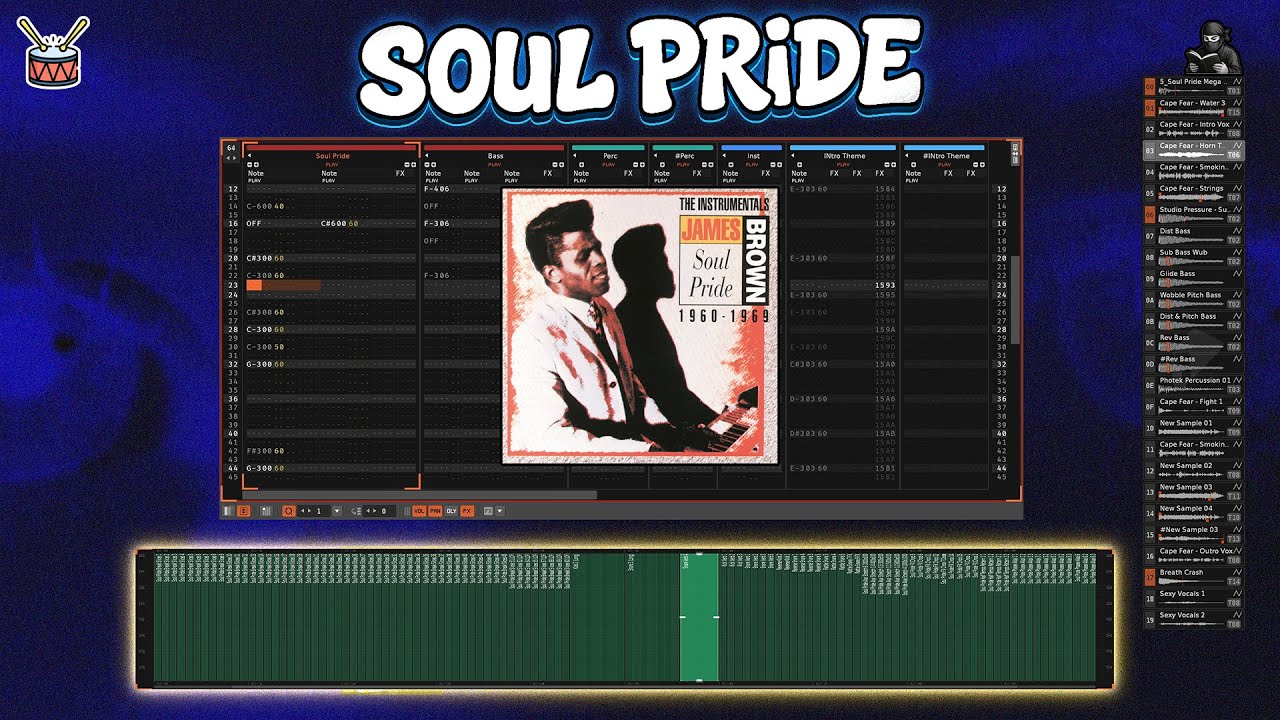Select Dist & Pitch Bass instrument
The width and height of the screenshot is (1280, 720).
click(x=1194, y=322)
